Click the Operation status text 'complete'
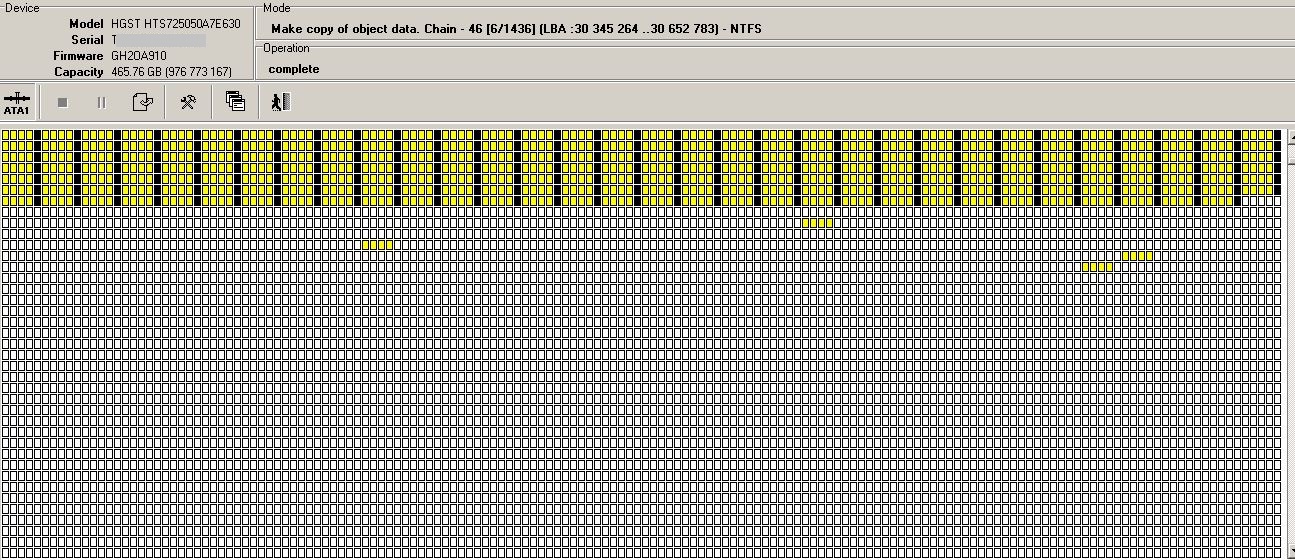The height and width of the screenshot is (560, 1295). coord(294,69)
